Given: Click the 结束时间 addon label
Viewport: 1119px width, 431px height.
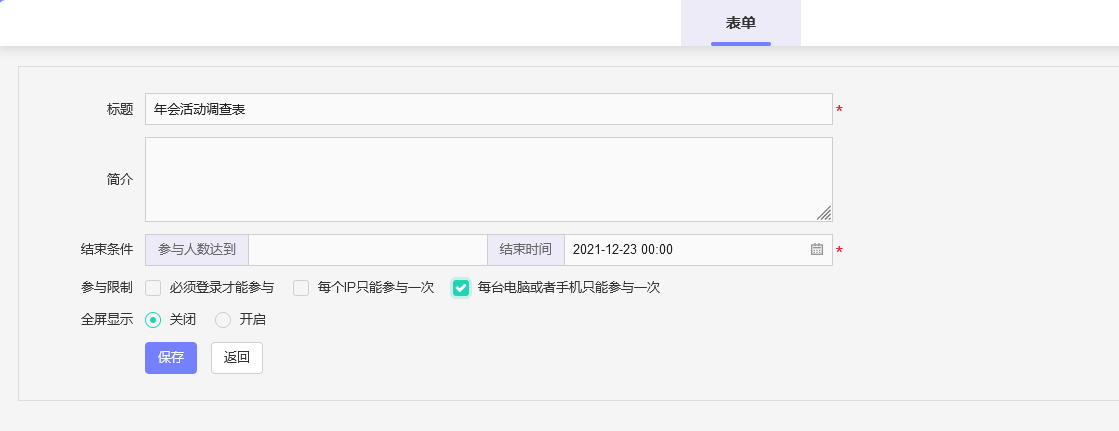Looking at the screenshot, I should (x=525, y=250).
